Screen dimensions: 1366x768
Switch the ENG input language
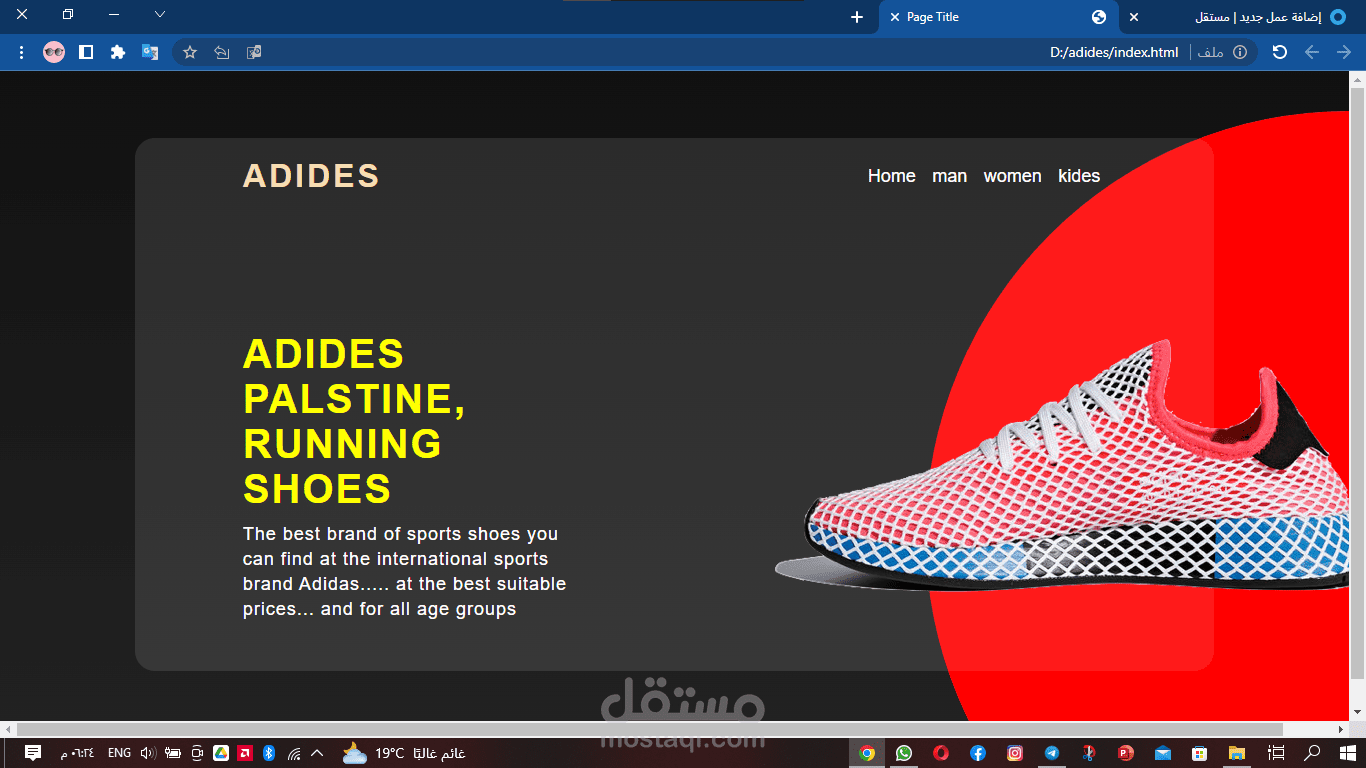pyautogui.click(x=119, y=753)
